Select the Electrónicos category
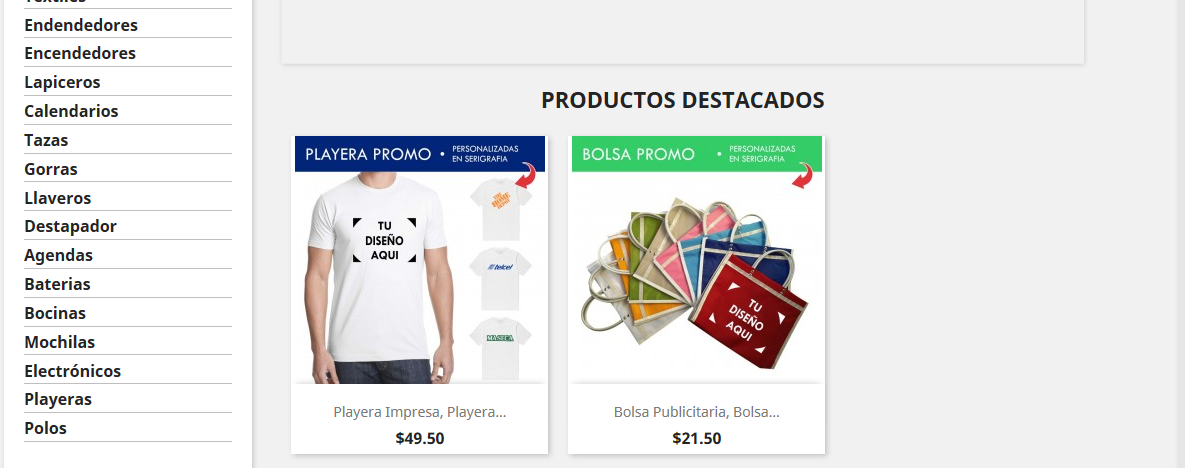The width and height of the screenshot is (1185, 468). 73,370
